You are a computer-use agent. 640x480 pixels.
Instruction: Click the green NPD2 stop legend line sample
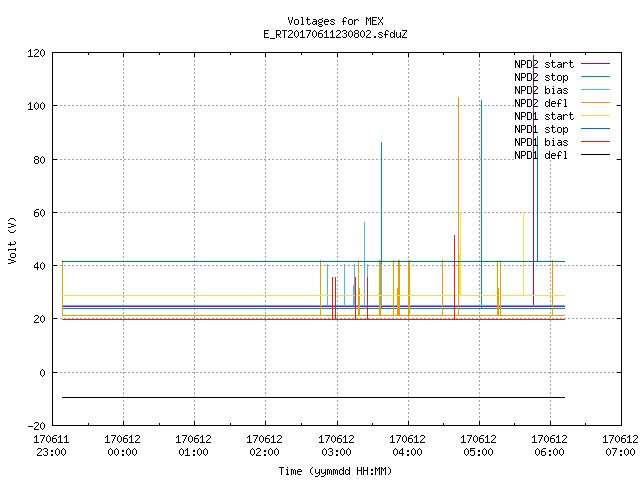coord(595,77)
